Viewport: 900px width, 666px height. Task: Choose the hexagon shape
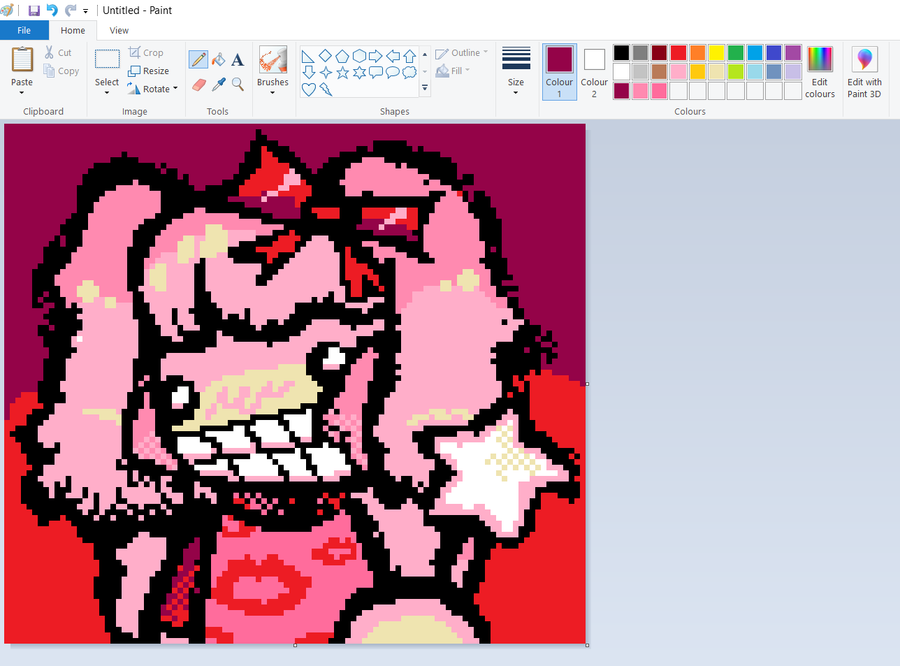pos(359,56)
